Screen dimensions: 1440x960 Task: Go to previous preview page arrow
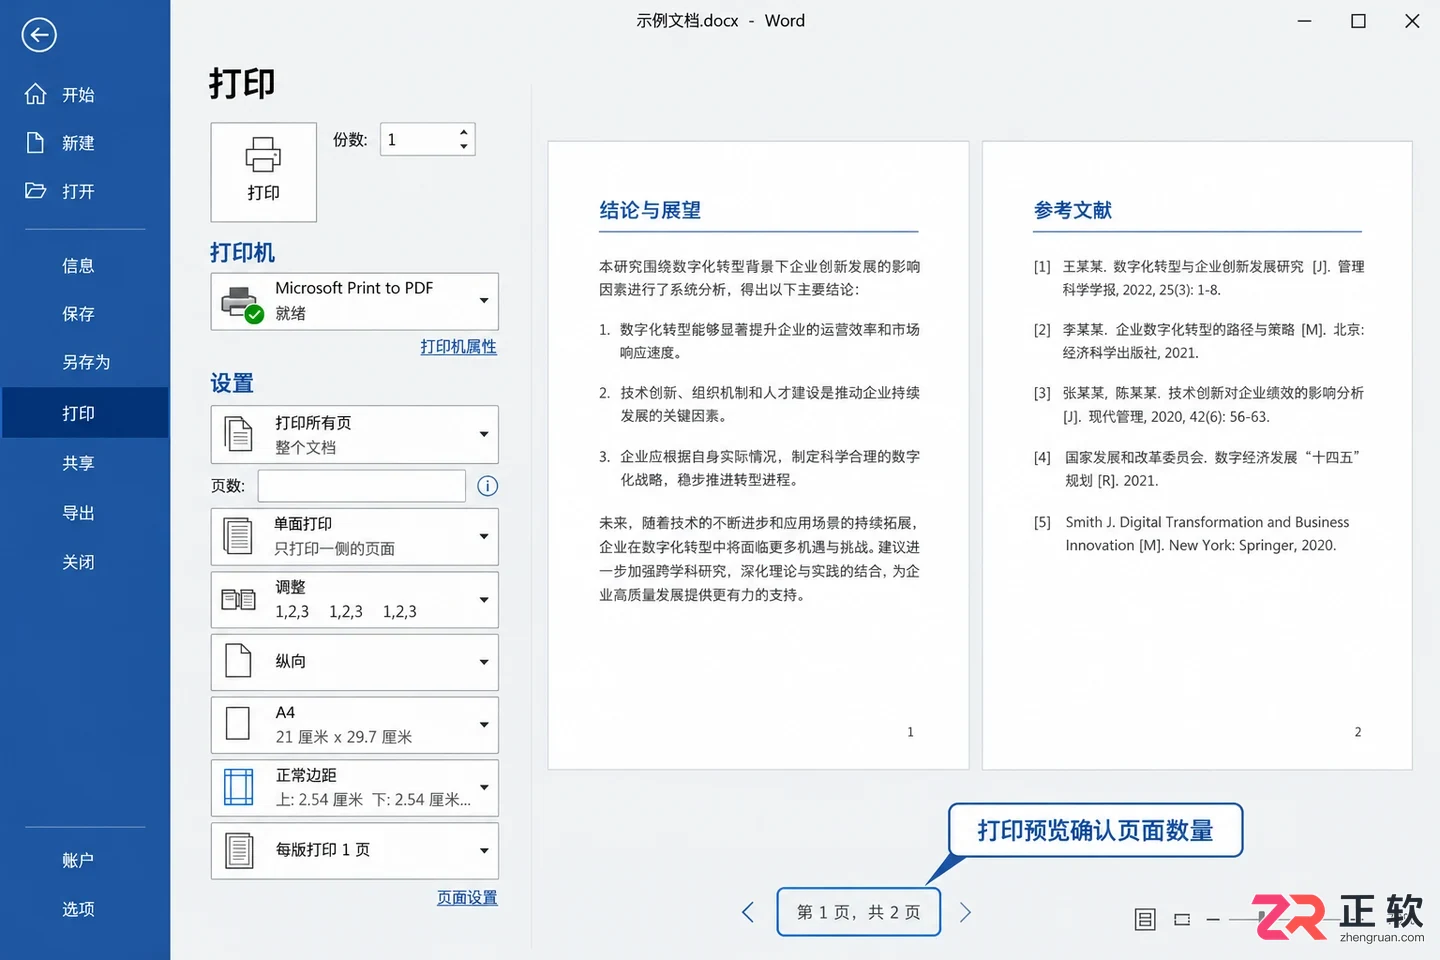[748, 912]
